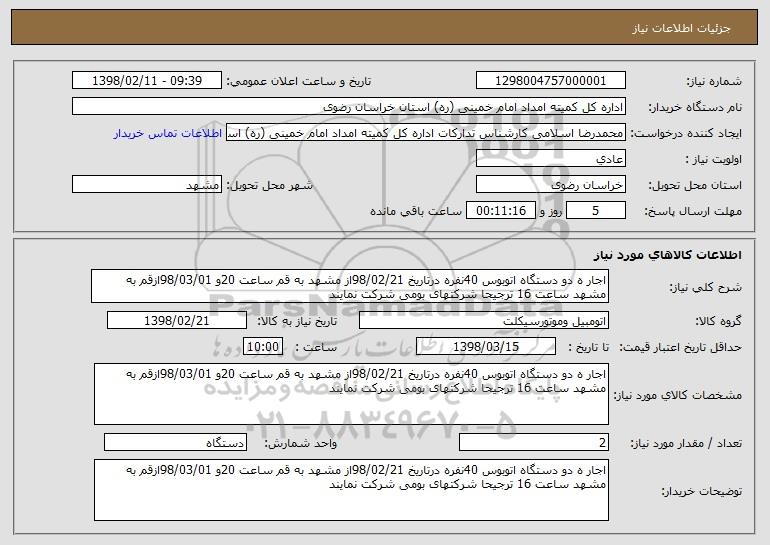Click the تاریخ نیاز به کالا field 1398/02/21
770x545 pixels.
pyautogui.click(x=177, y=321)
